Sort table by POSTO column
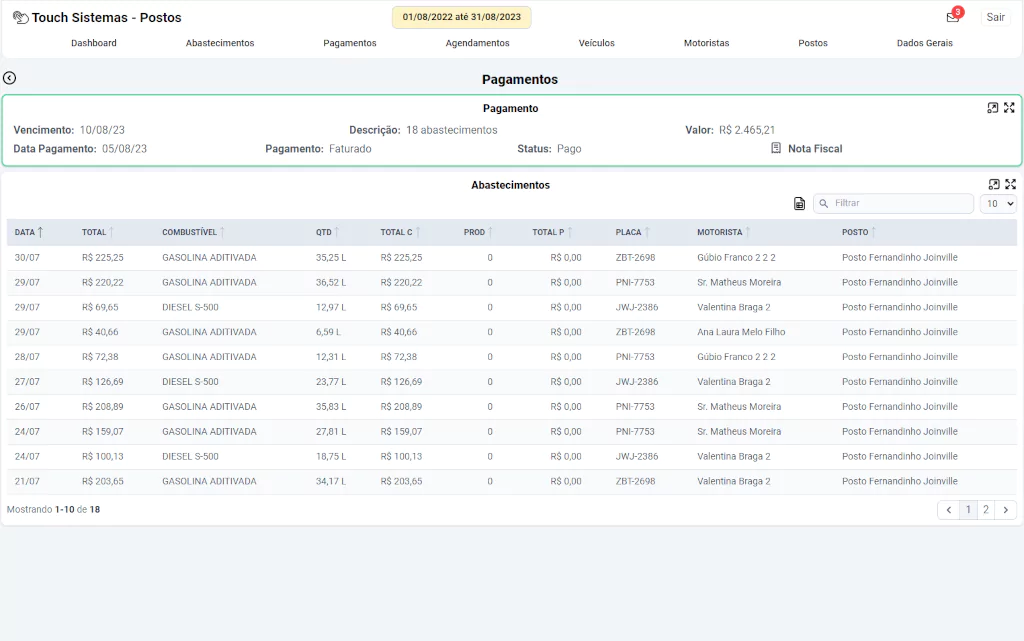The height and width of the screenshot is (641, 1024). (x=859, y=232)
